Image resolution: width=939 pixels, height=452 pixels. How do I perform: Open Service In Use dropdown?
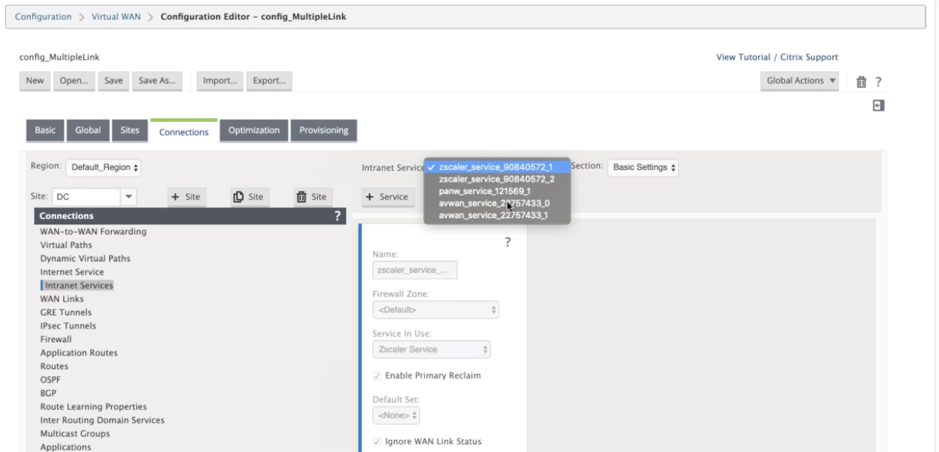click(431, 350)
